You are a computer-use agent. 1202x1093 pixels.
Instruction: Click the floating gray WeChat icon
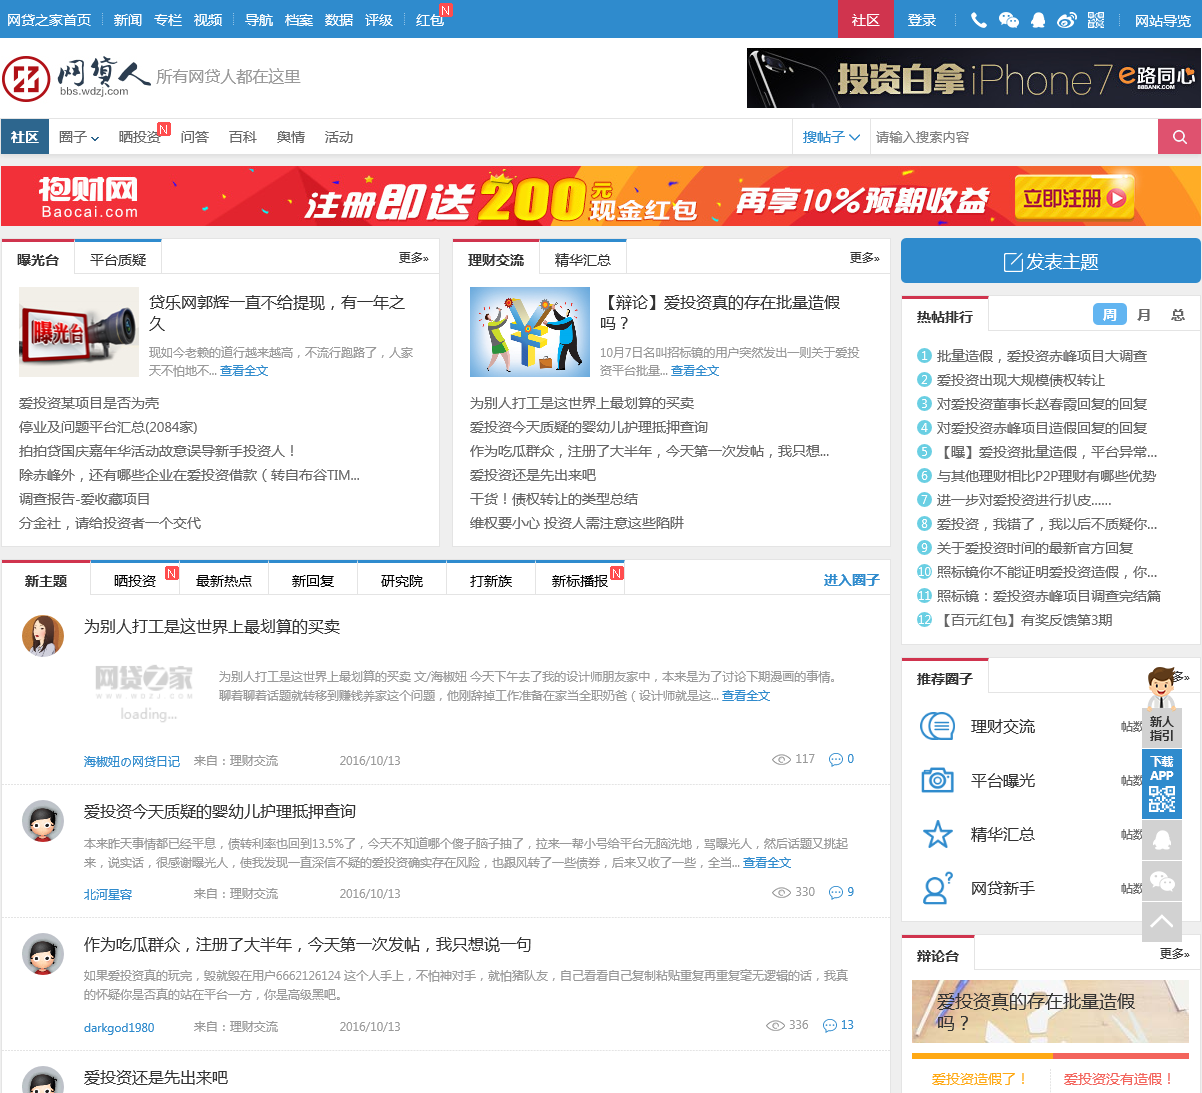1162,881
